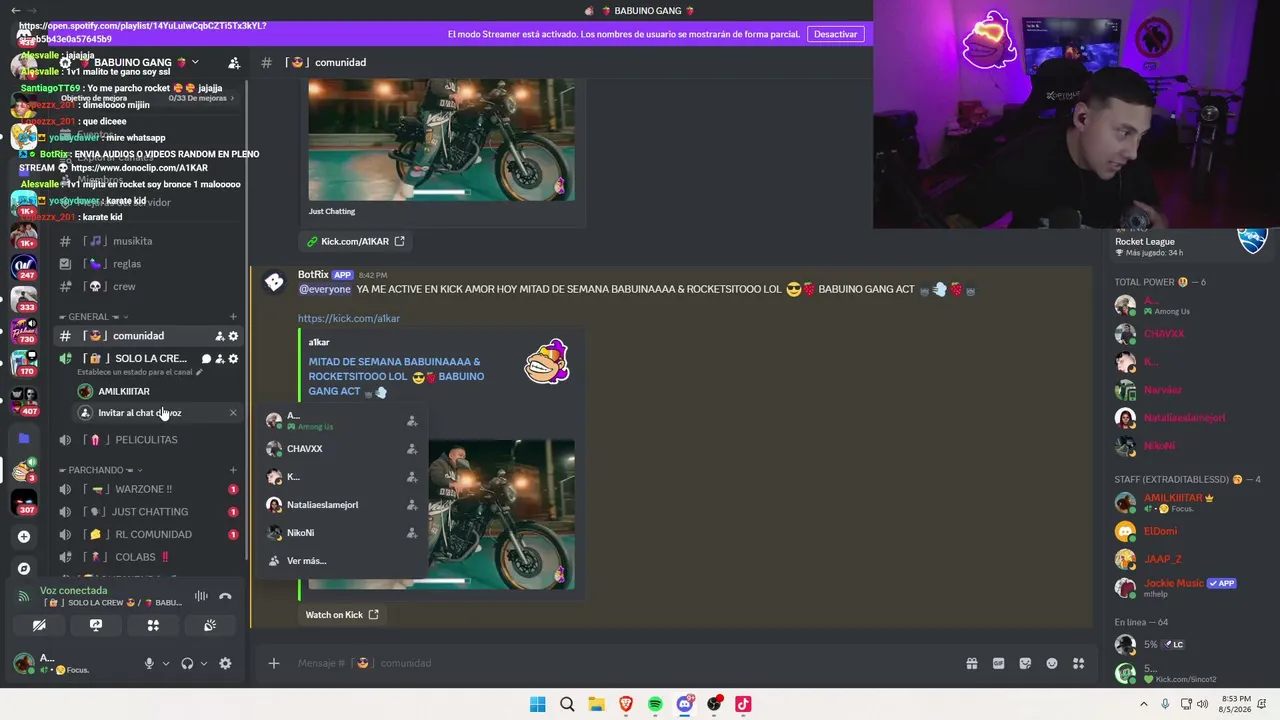The image size is (1280, 720).
Task: Turn on the camera in voice
Action: tap(39, 625)
